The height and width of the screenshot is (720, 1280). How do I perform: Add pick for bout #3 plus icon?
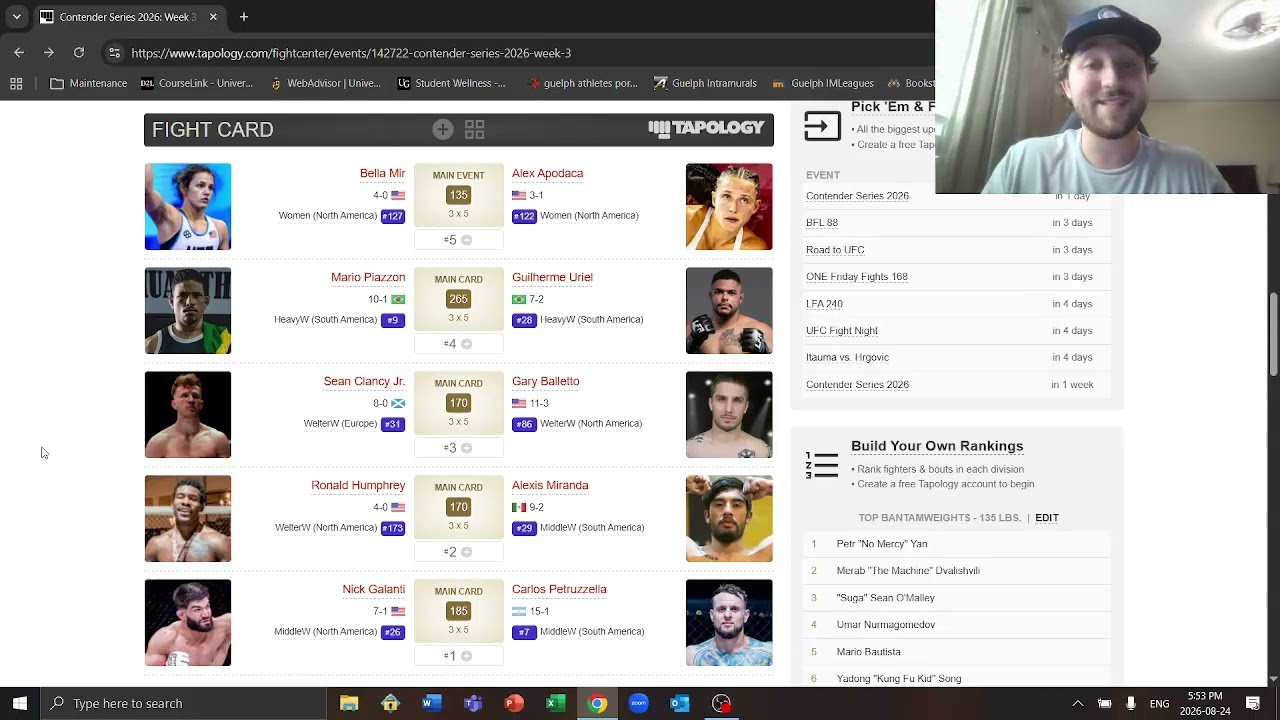tap(466, 448)
